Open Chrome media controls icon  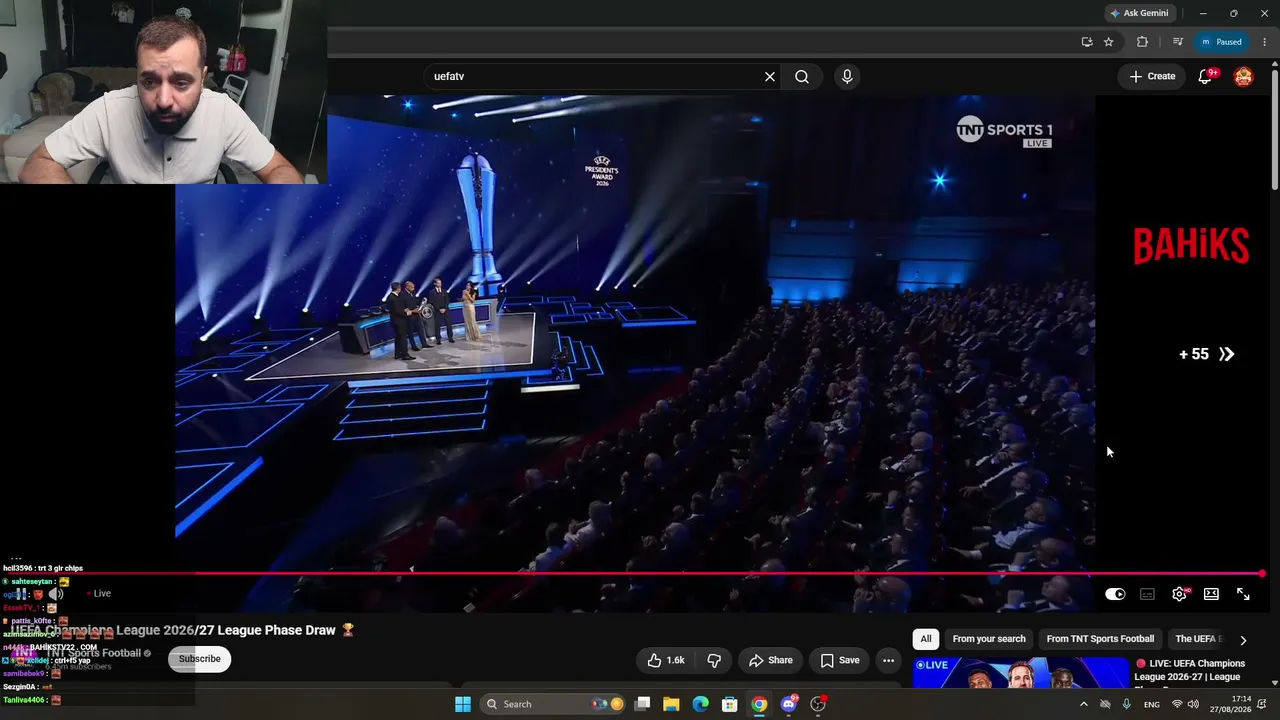point(1178,42)
